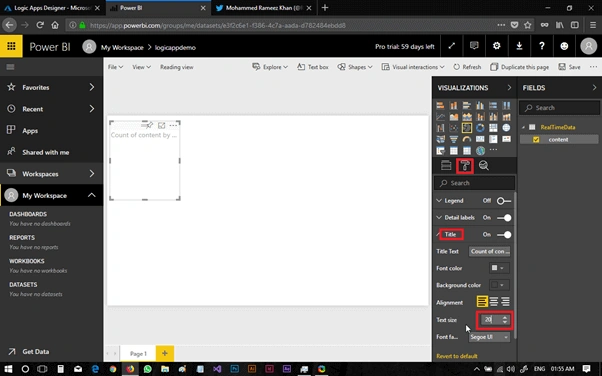602x376 pixels.
Task: Add a Text box
Action: tap(313, 67)
